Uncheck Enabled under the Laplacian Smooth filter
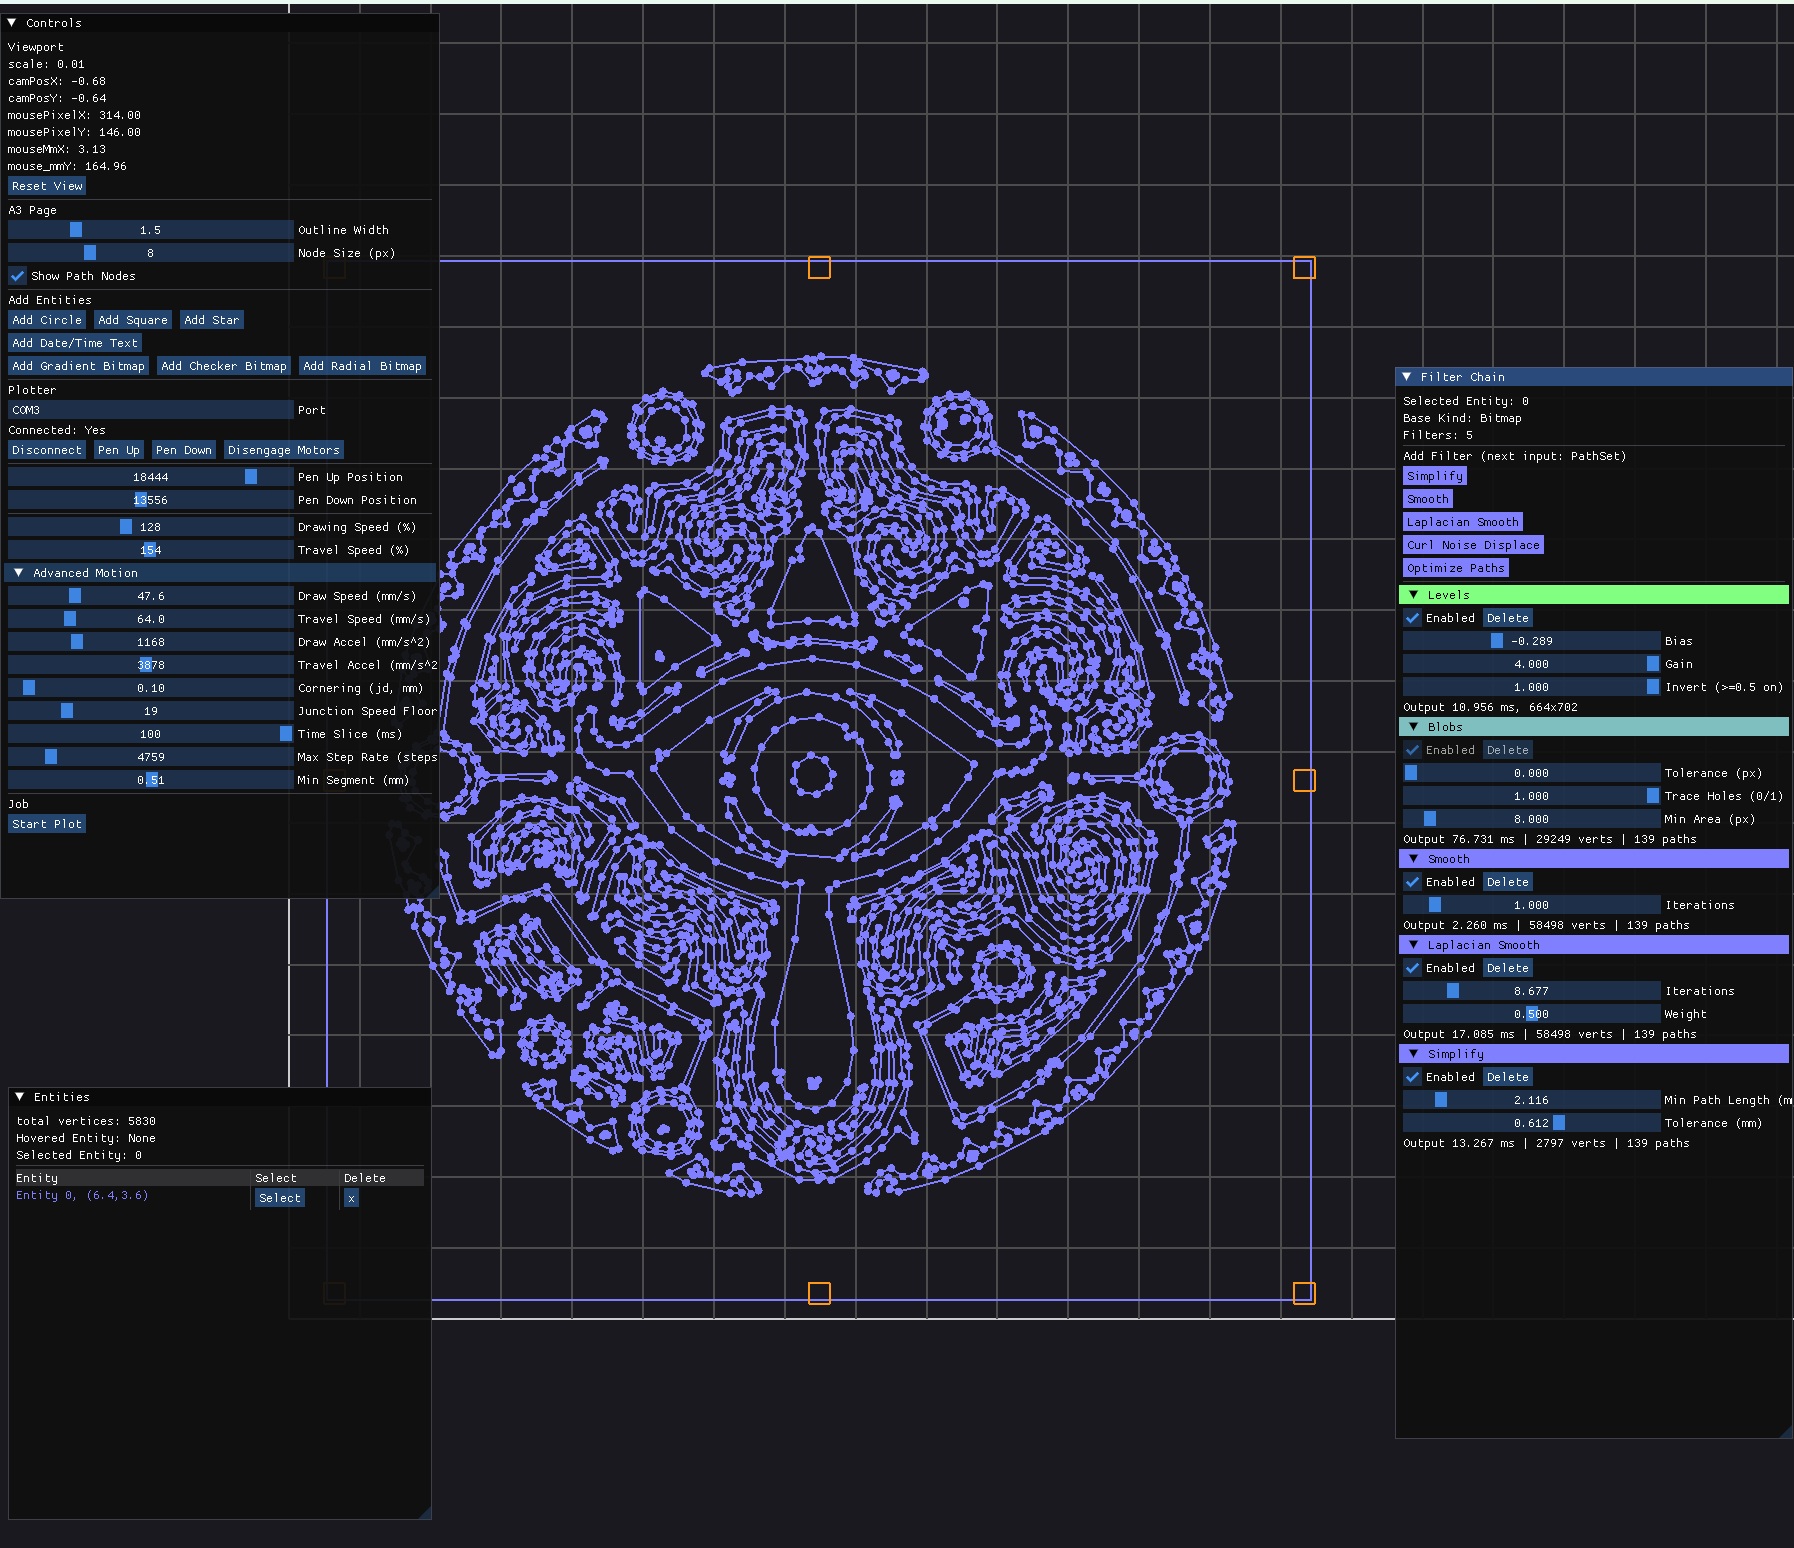Screen dimensions: 1794x1548 pos(1413,968)
